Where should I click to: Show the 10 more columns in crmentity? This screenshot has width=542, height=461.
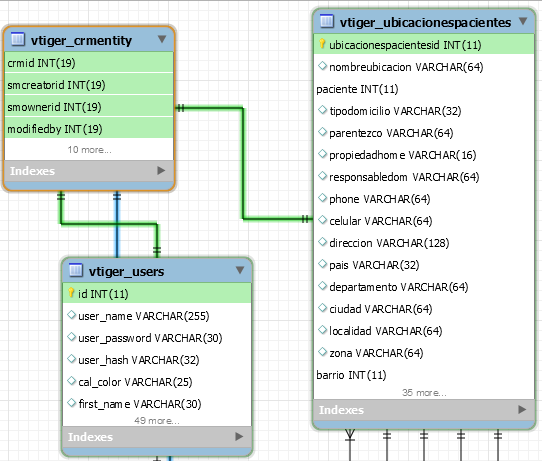pyautogui.click(x=89, y=150)
